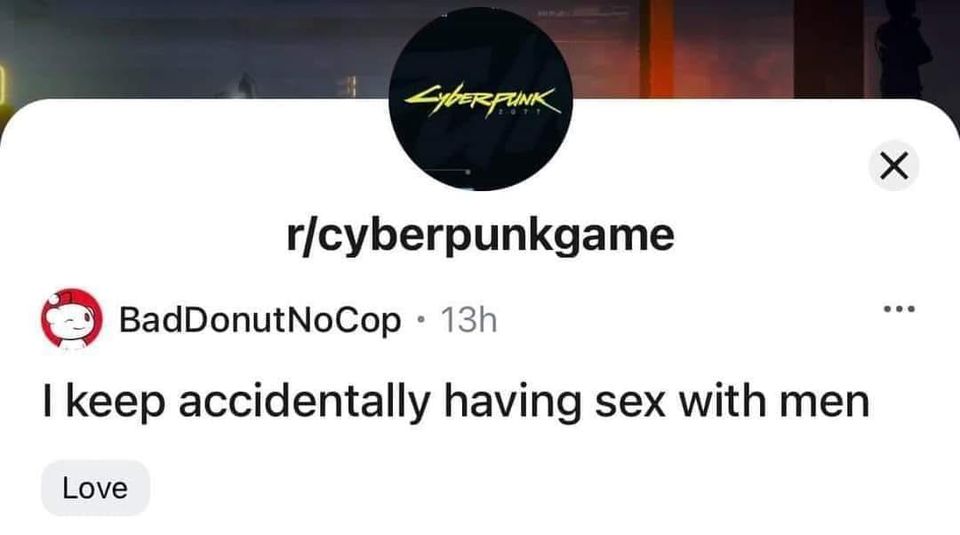Click the word accidentally in the title
Viewport: 960px width, 535px height.
304,402
